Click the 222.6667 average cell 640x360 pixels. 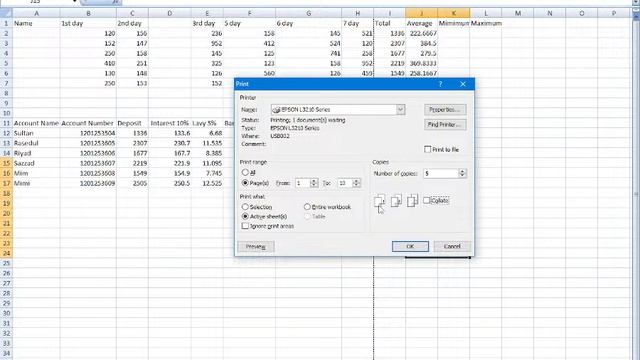(421, 33)
